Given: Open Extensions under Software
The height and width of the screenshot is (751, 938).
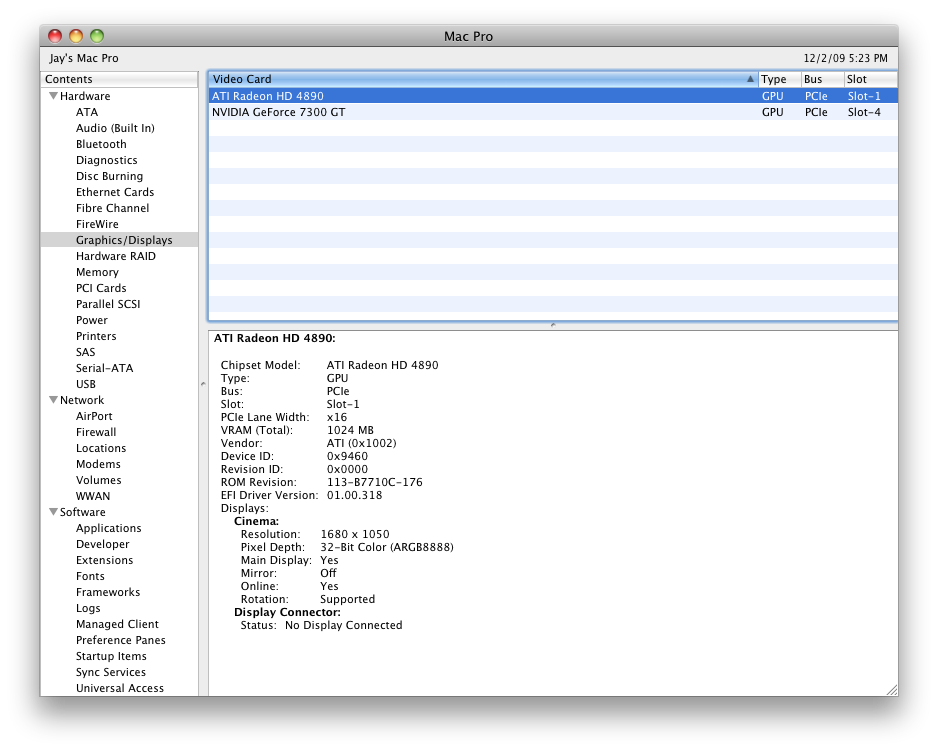Looking at the screenshot, I should [104, 560].
